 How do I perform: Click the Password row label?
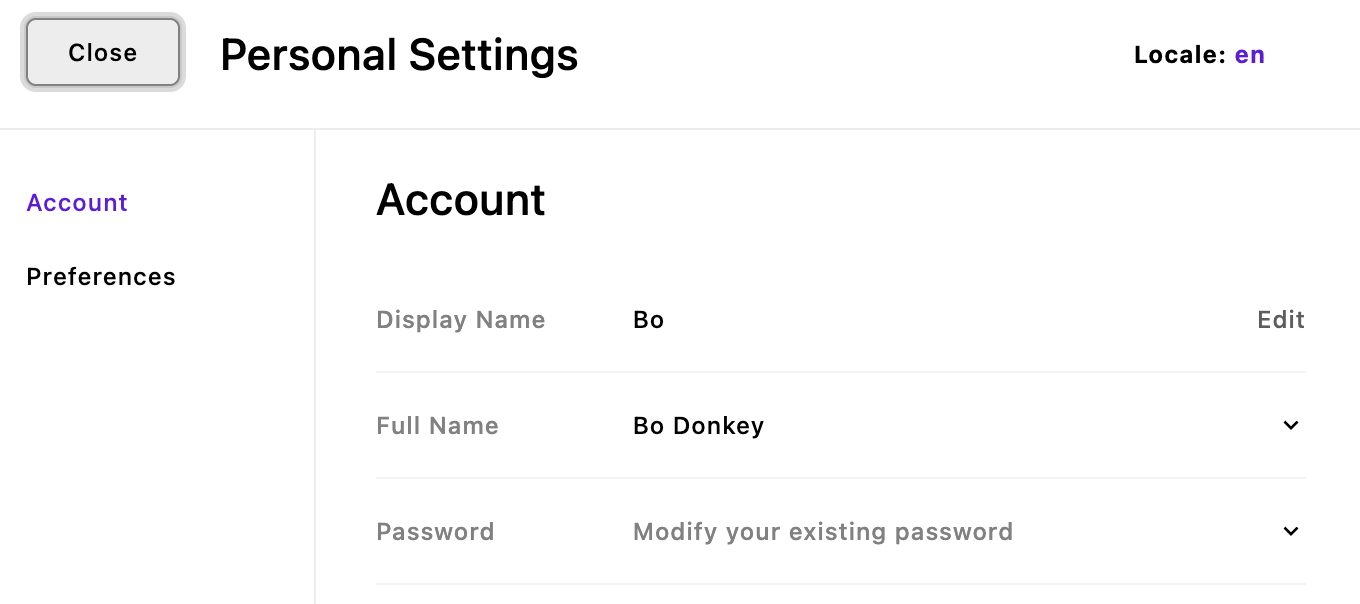coord(435,531)
